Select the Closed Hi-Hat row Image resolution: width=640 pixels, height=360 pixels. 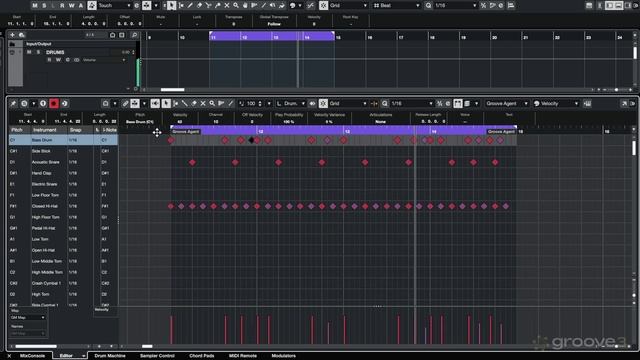coord(63,206)
